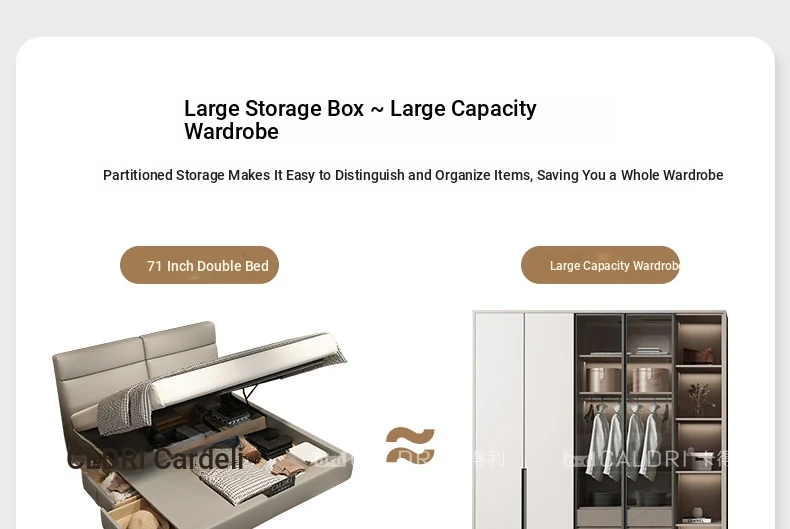Click the Partitioned Storage description text
This screenshot has height=529, width=790.
(413, 175)
